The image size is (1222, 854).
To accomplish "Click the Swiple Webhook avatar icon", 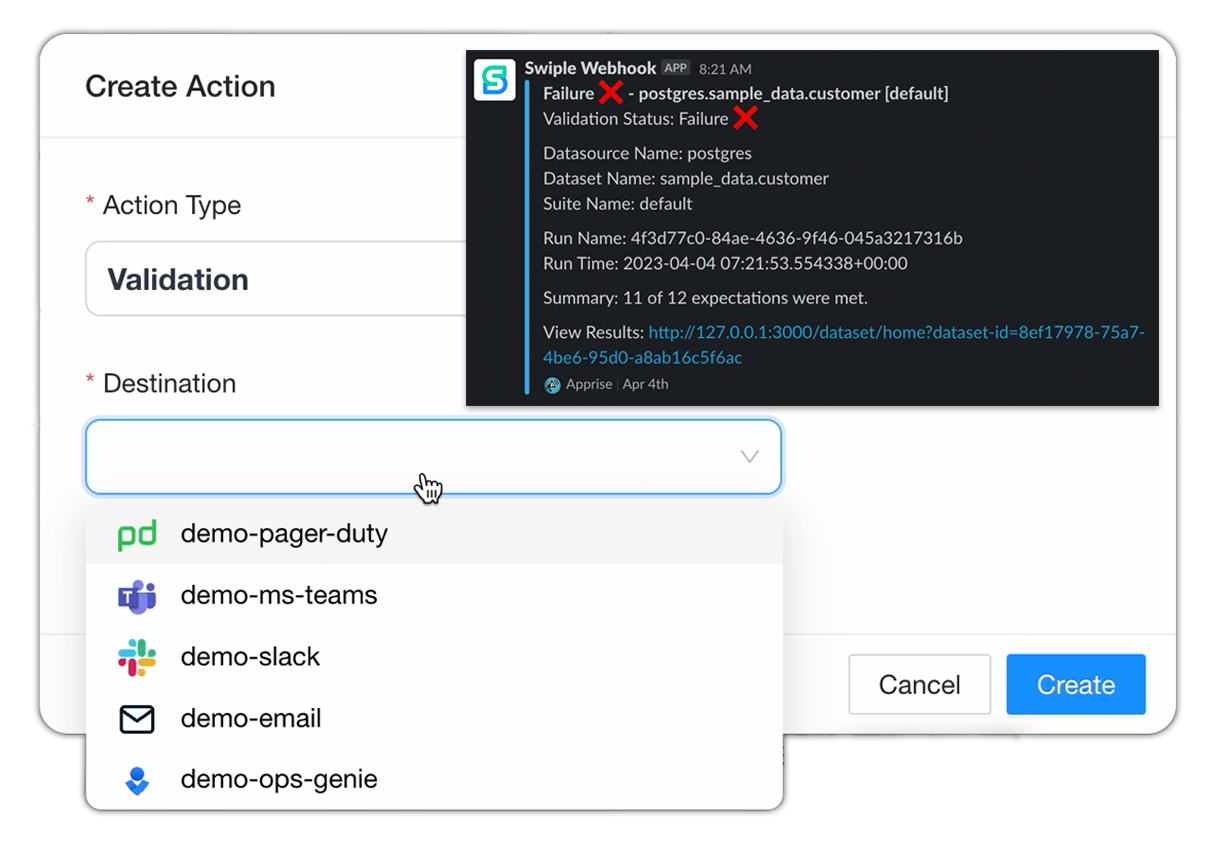I will [495, 79].
